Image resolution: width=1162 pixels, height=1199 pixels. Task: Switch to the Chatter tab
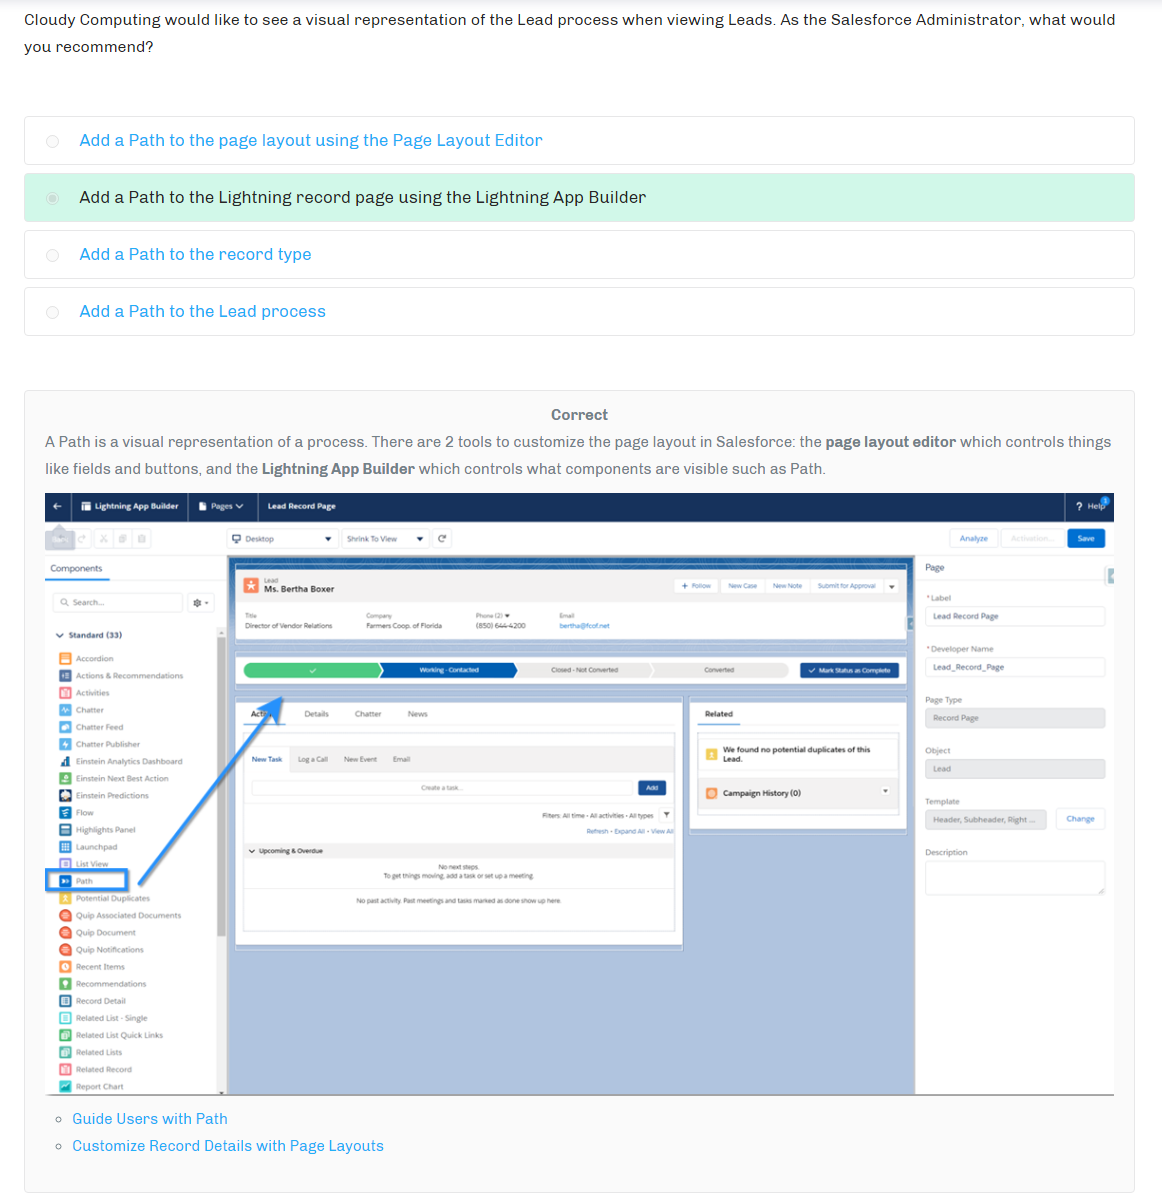(x=368, y=714)
